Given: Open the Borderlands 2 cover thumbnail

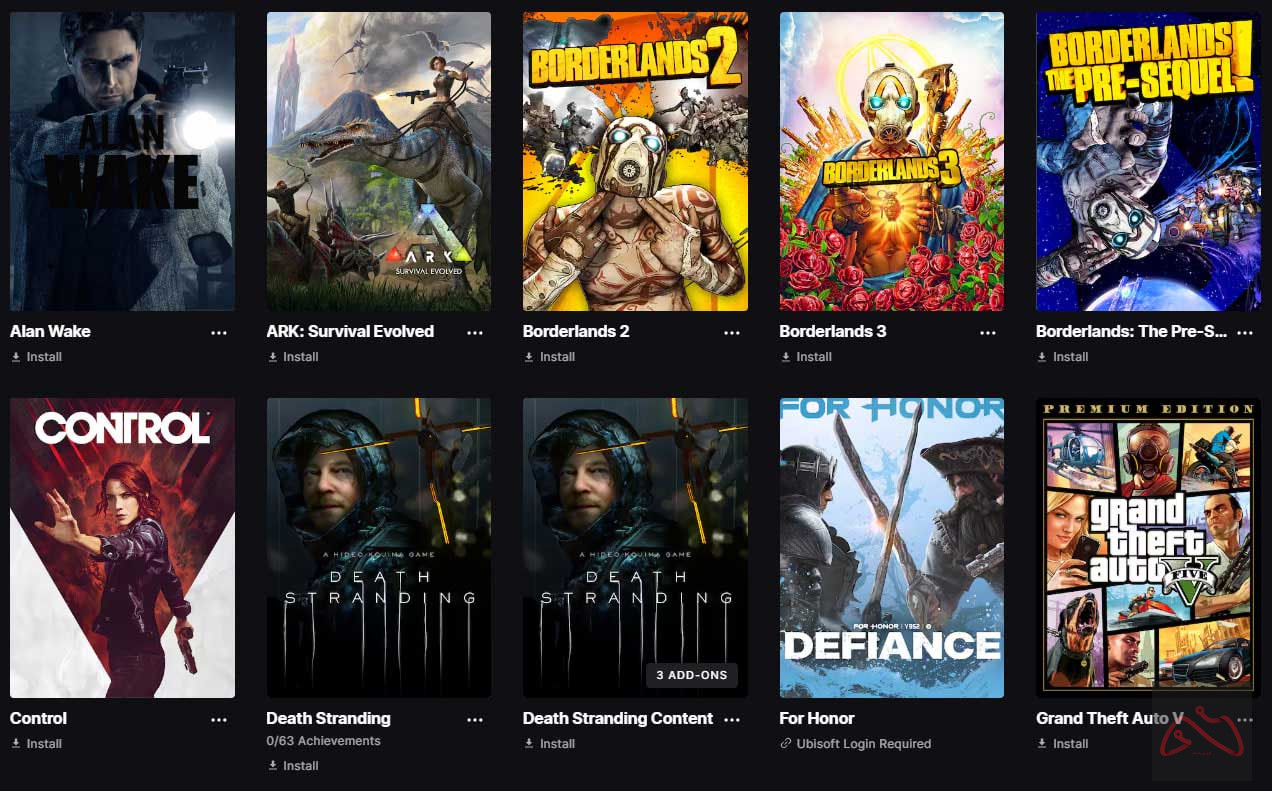Looking at the screenshot, I should (x=635, y=161).
